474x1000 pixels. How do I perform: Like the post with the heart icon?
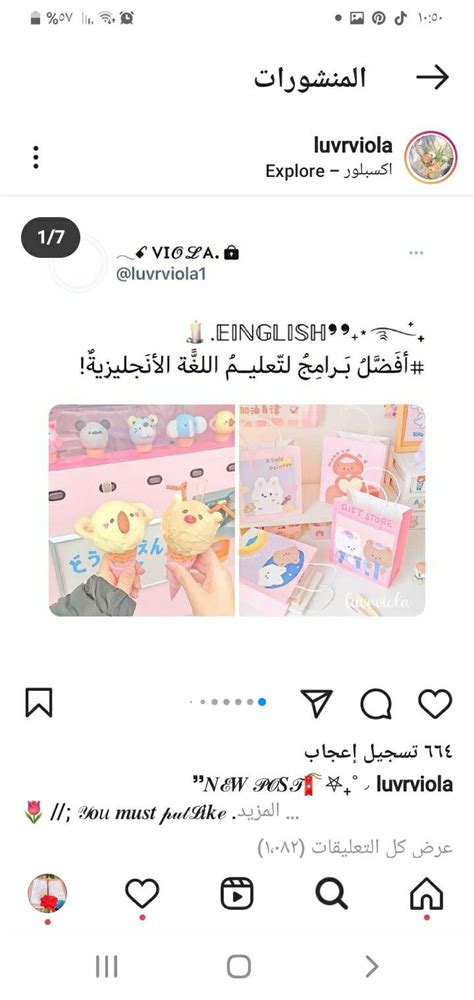(435, 703)
